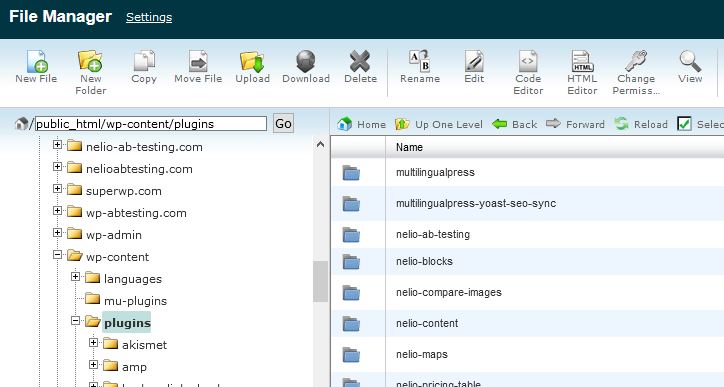Click the home icon beside the path field
This screenshot has width=724, height=387.
(x=21, y=124)
